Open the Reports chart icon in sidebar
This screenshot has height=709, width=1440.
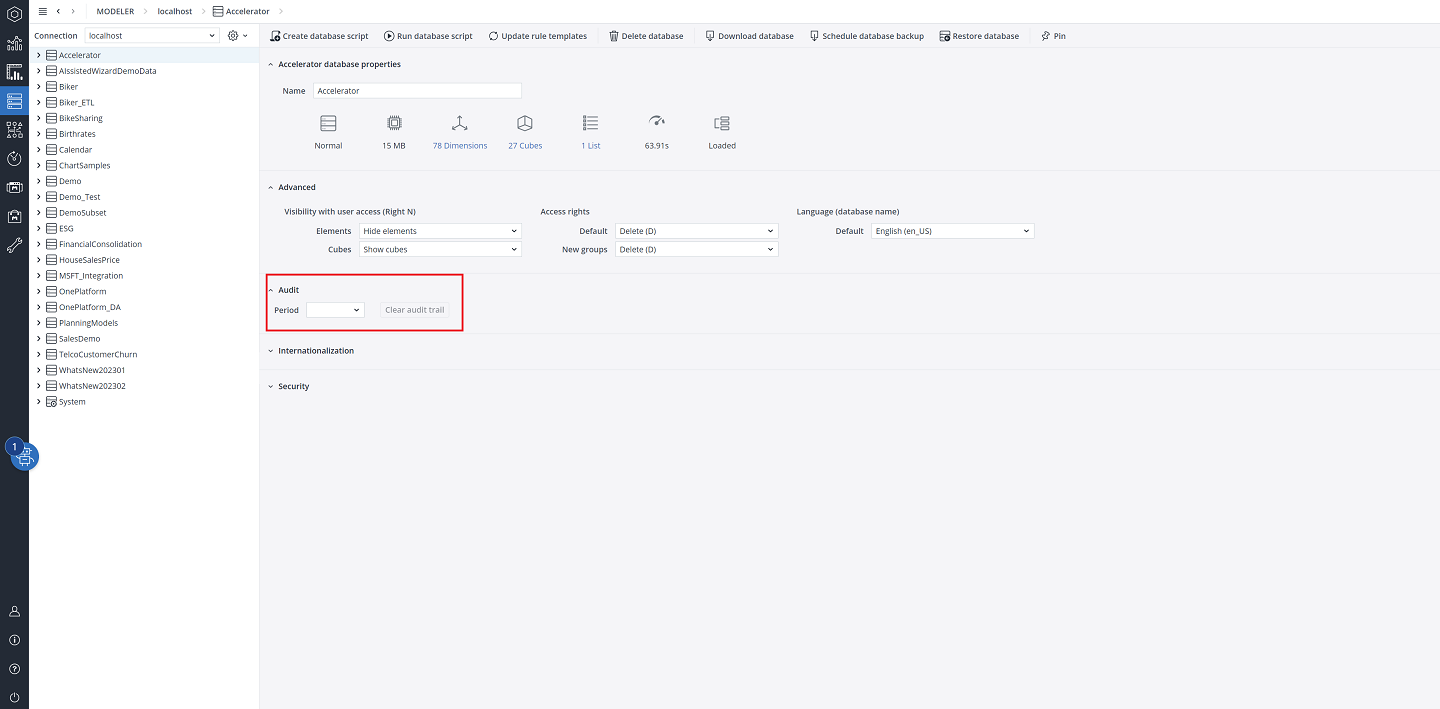[14, 44]
